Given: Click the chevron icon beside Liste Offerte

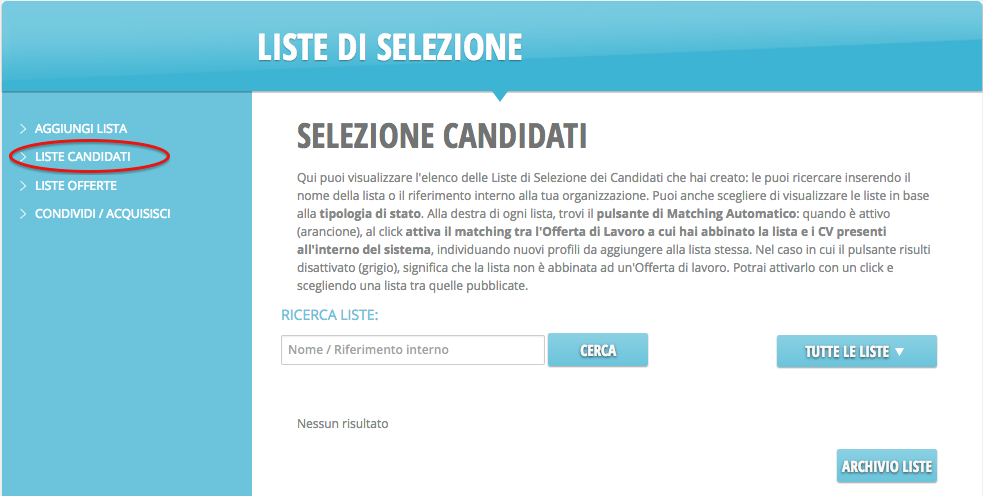Looking at the screenshot, I should point(23,186).
